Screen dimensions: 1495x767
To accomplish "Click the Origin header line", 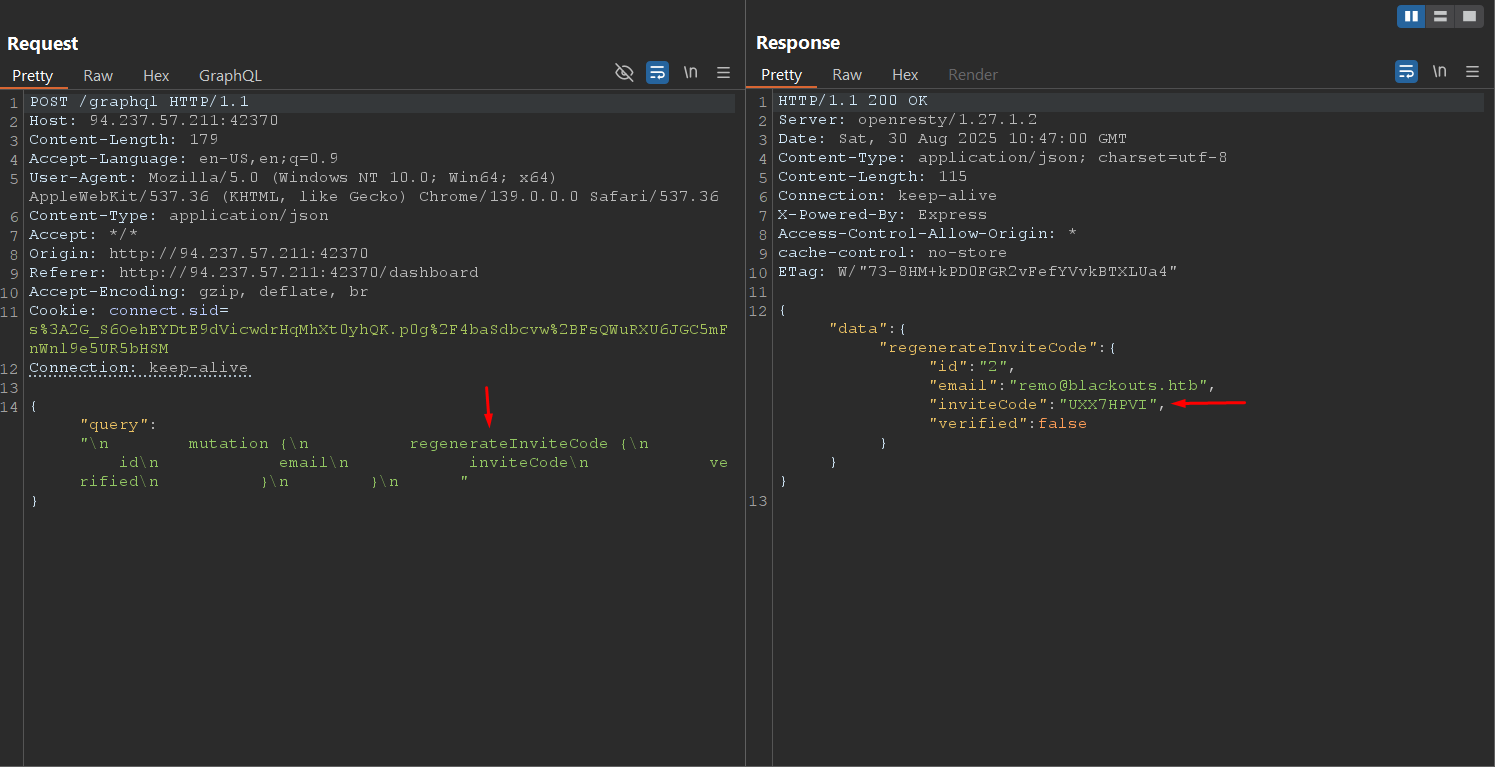I will (199, 254).
